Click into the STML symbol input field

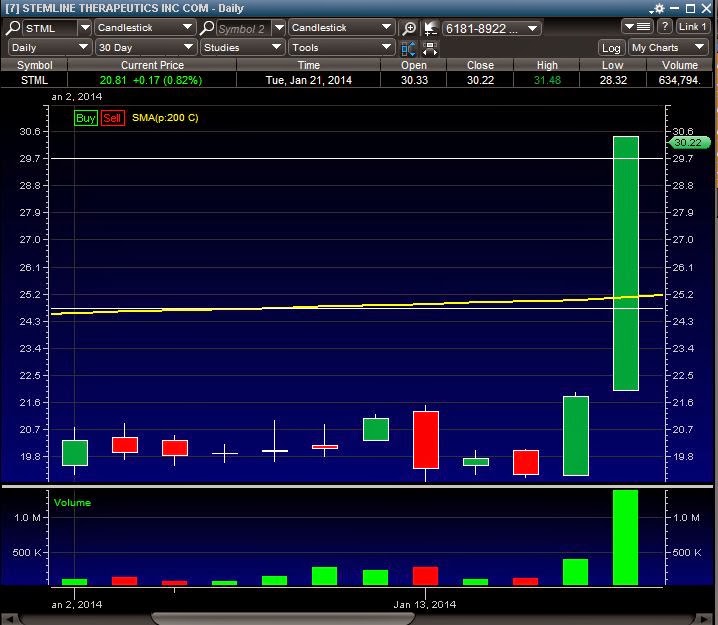coord(50,28)
